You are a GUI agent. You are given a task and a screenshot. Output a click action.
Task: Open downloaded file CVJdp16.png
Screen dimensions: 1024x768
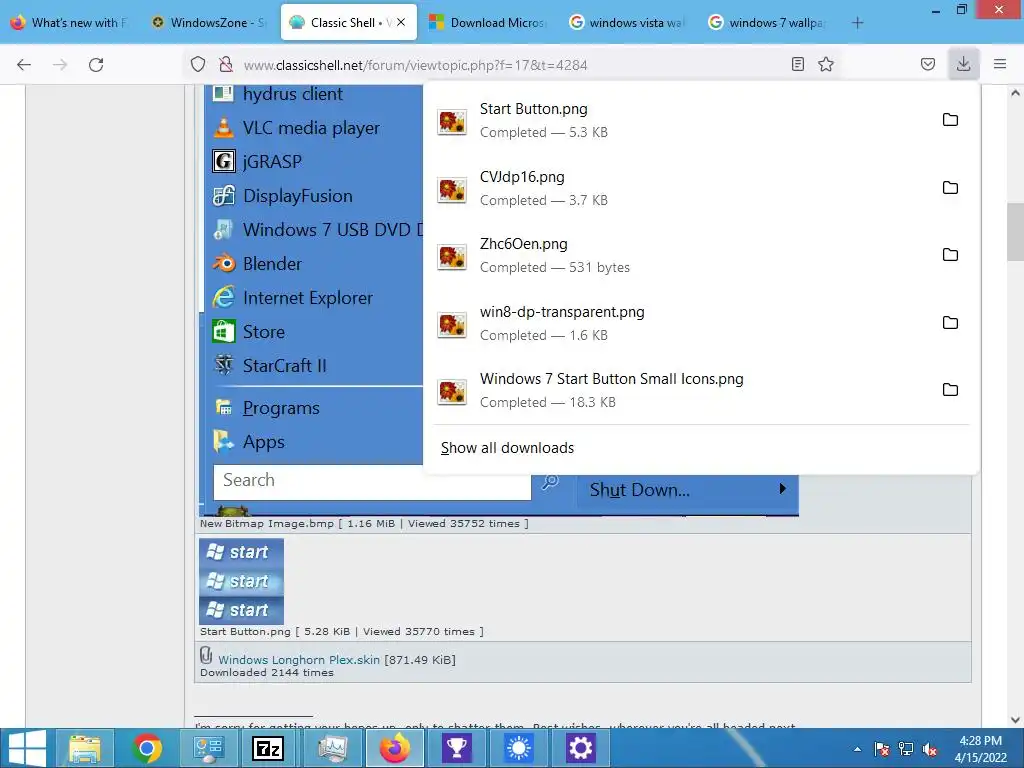[679, 188]
